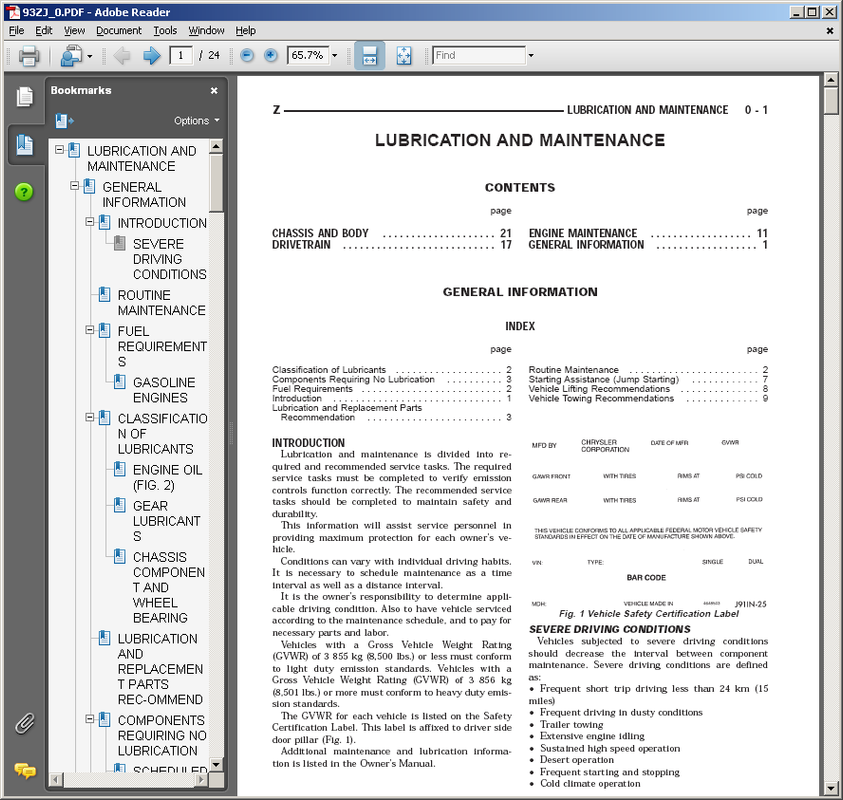The image size is (843, 800).
Task: Open the Pages thumbnails panel icon
Action: point(24,97)
